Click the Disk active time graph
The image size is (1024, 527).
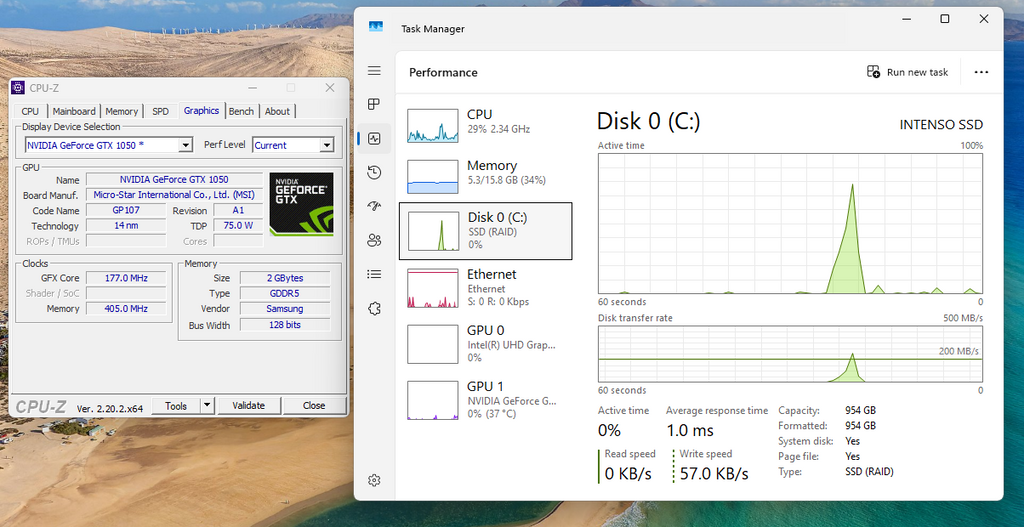coord(790,224)
